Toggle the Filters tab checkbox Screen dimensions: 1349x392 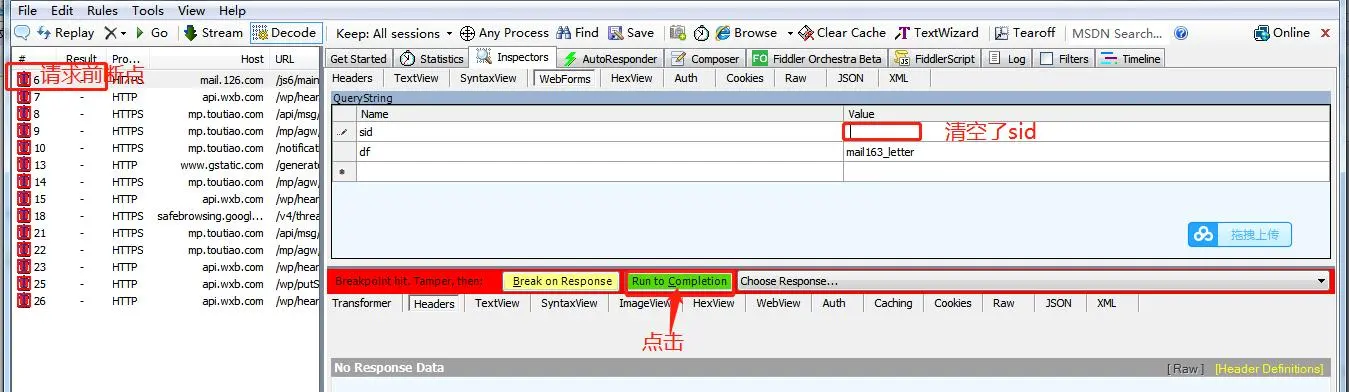point(1047,59)
